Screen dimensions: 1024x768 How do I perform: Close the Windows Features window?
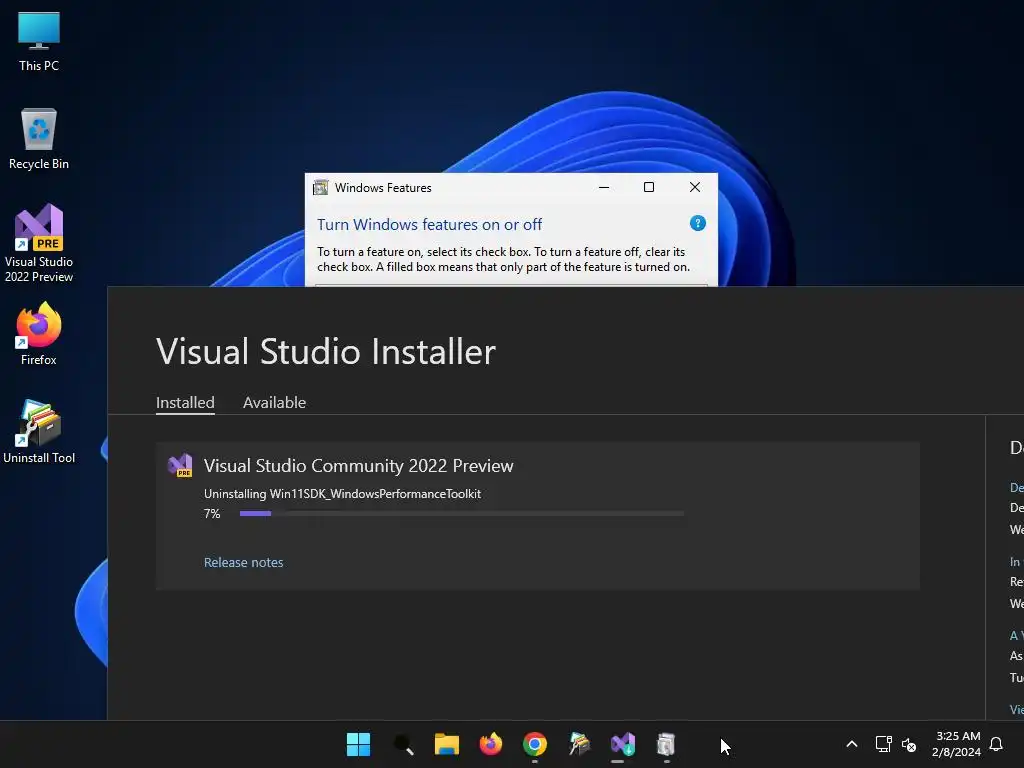point(695,187)
